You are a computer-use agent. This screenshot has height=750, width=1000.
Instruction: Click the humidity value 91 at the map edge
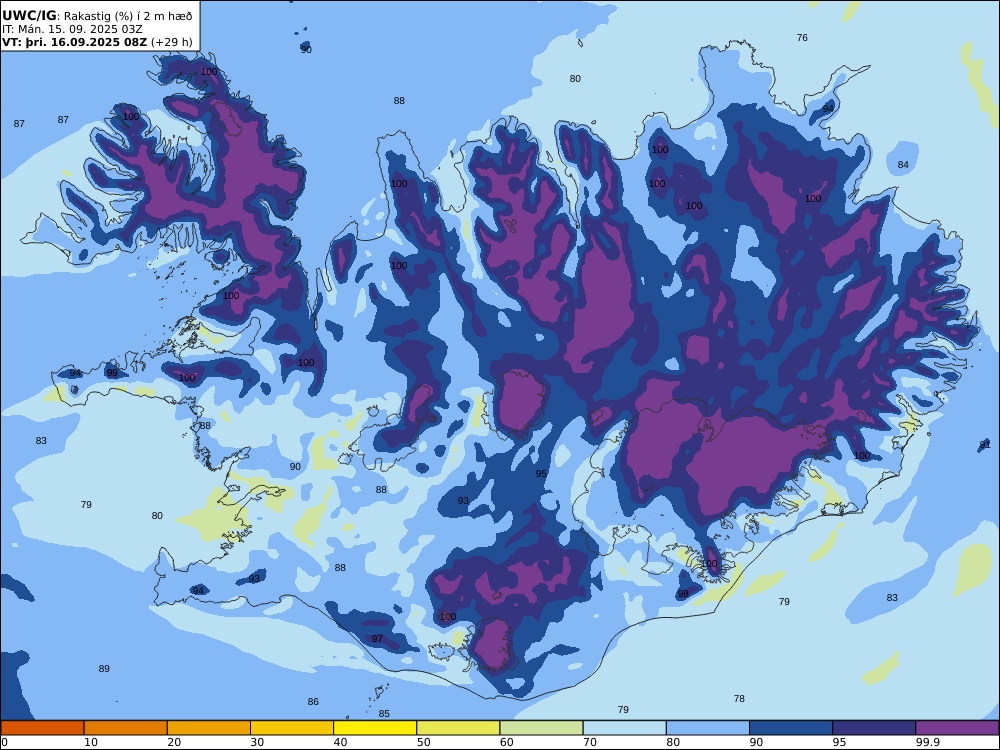985,445
